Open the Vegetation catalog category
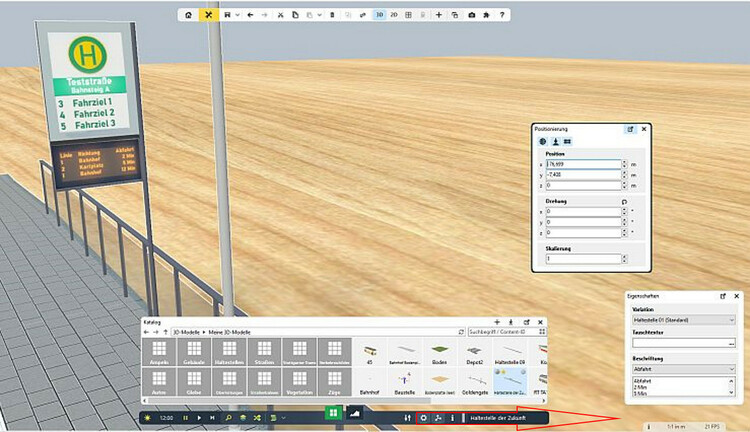 pyautogui.click(x=300, y=382)
